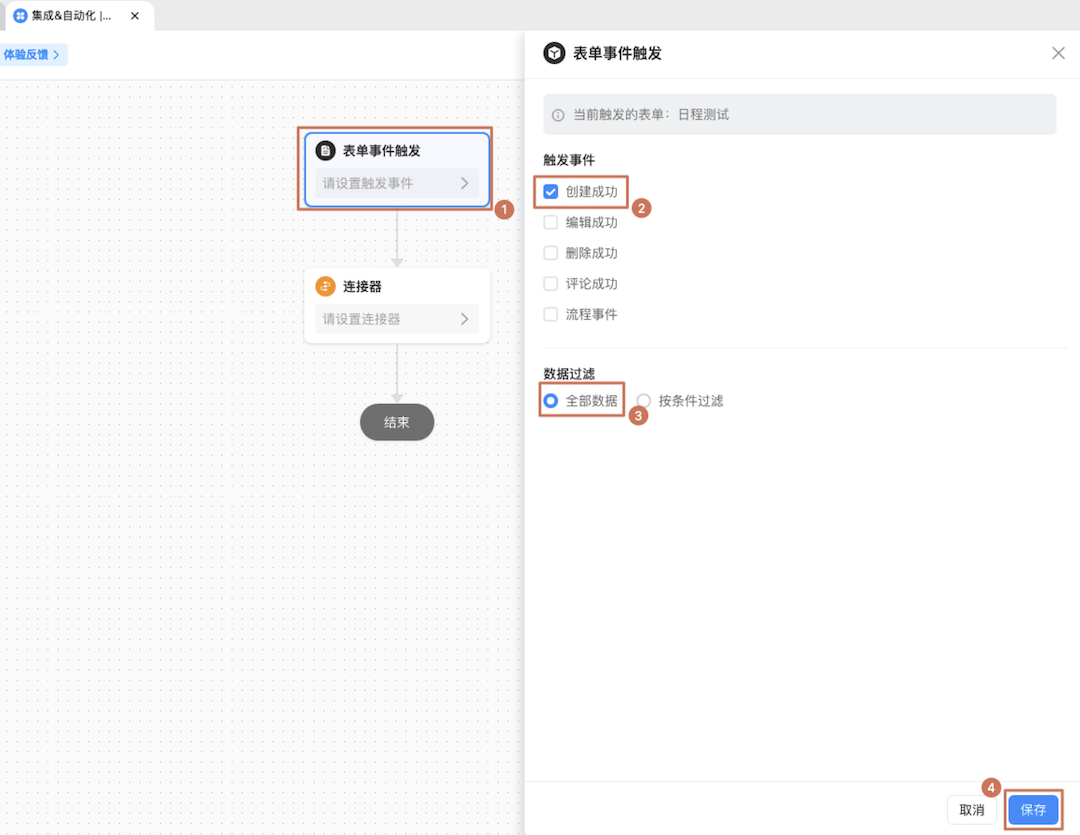Click the 当前触发的表单：日程测试 notice
This screenshot has width=1080, height=835.
point(799,114)
